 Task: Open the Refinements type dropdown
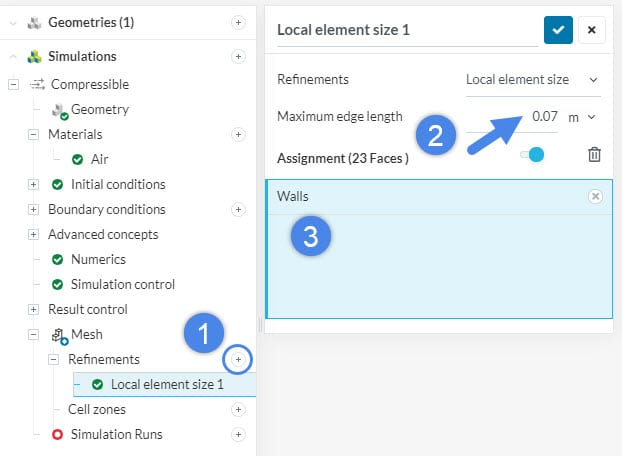tap(533, 80)
